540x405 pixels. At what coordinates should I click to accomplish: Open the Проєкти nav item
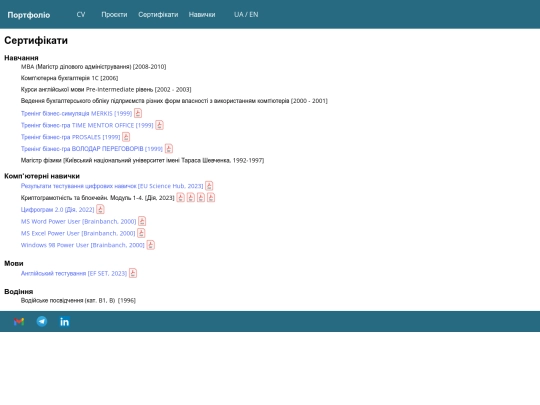tap(114, 14)
